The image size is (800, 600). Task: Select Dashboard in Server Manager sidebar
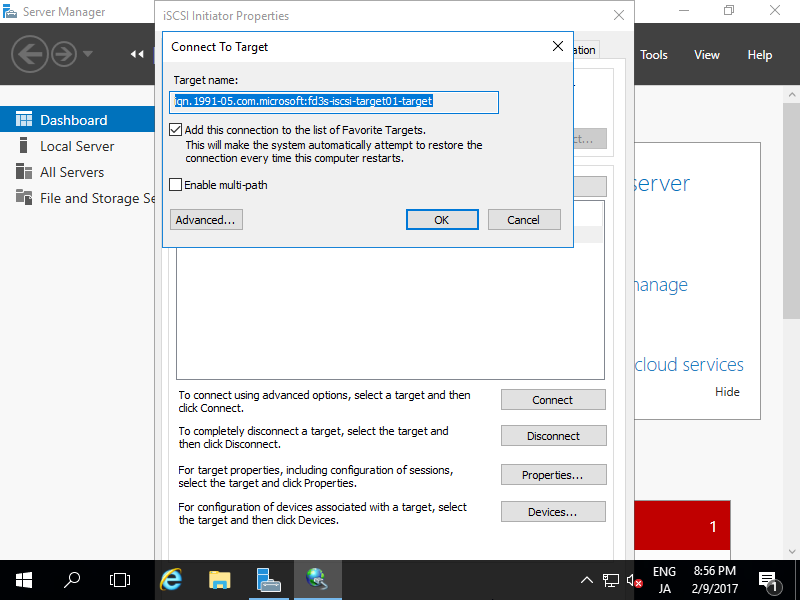[x=77, y=120]
